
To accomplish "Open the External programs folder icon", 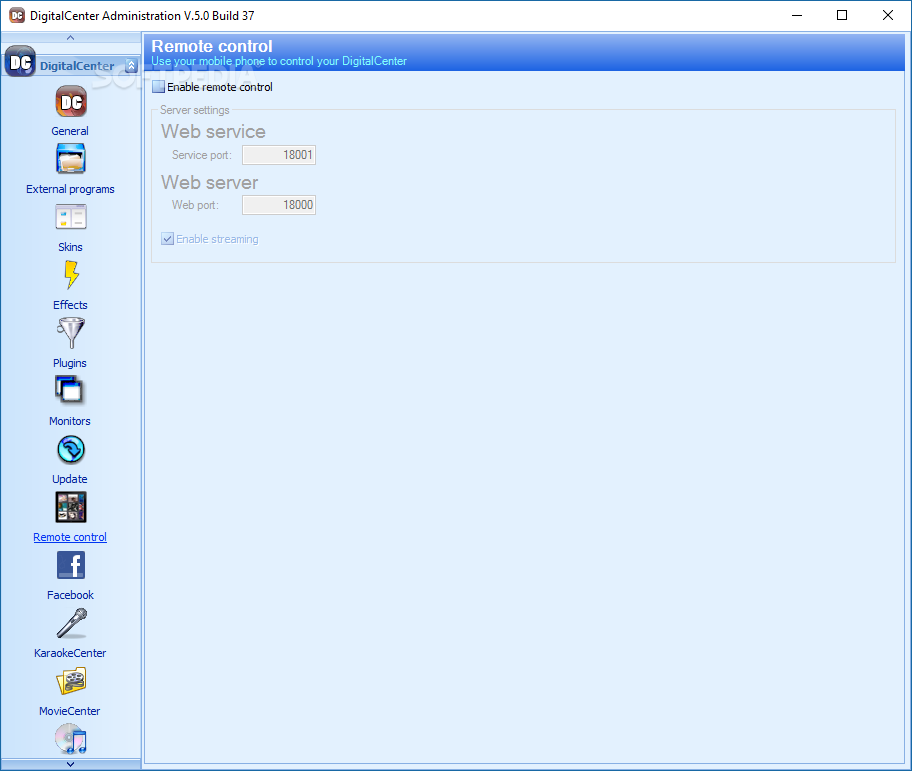I will (x=71, y=159).
